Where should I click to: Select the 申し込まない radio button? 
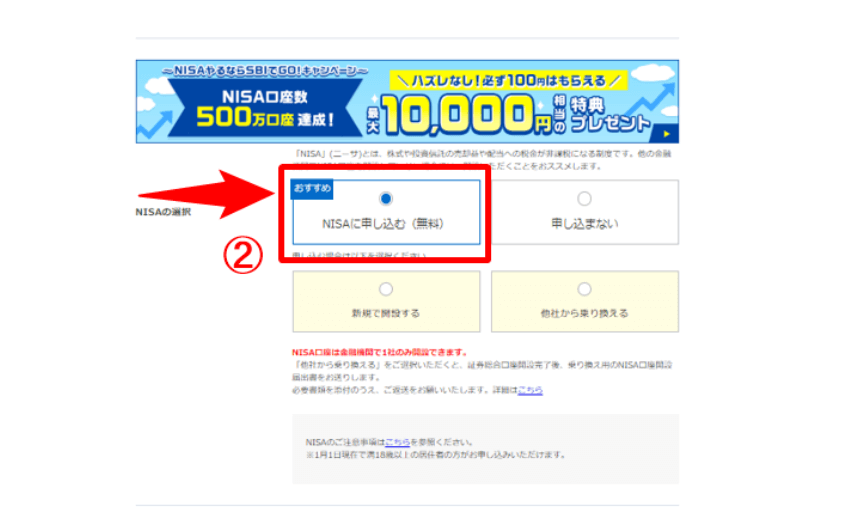(x=584, y=199)
